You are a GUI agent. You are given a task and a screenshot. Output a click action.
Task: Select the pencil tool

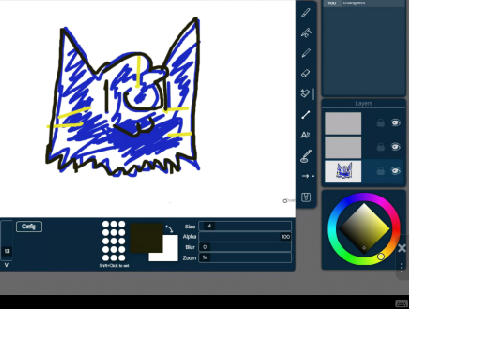[x=306, y=53]
